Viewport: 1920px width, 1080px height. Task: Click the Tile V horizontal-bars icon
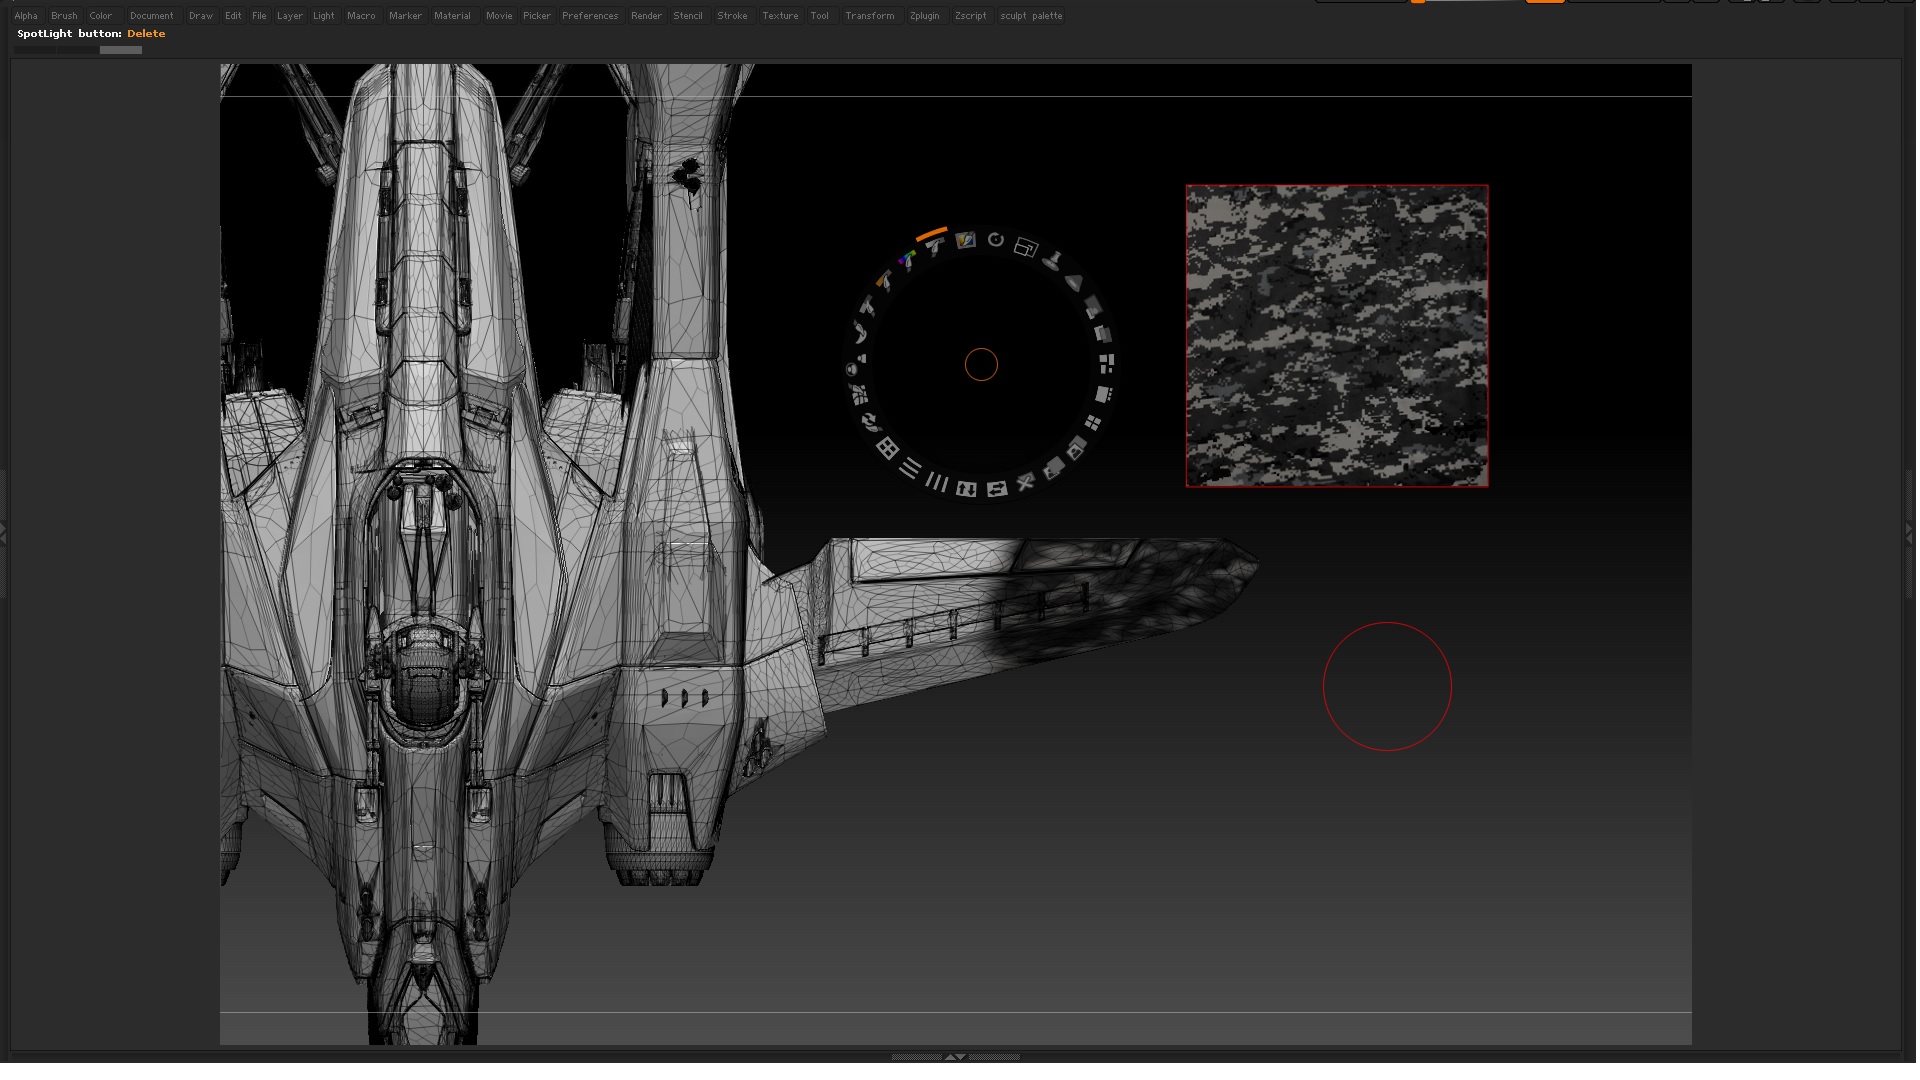coord(910,468)
